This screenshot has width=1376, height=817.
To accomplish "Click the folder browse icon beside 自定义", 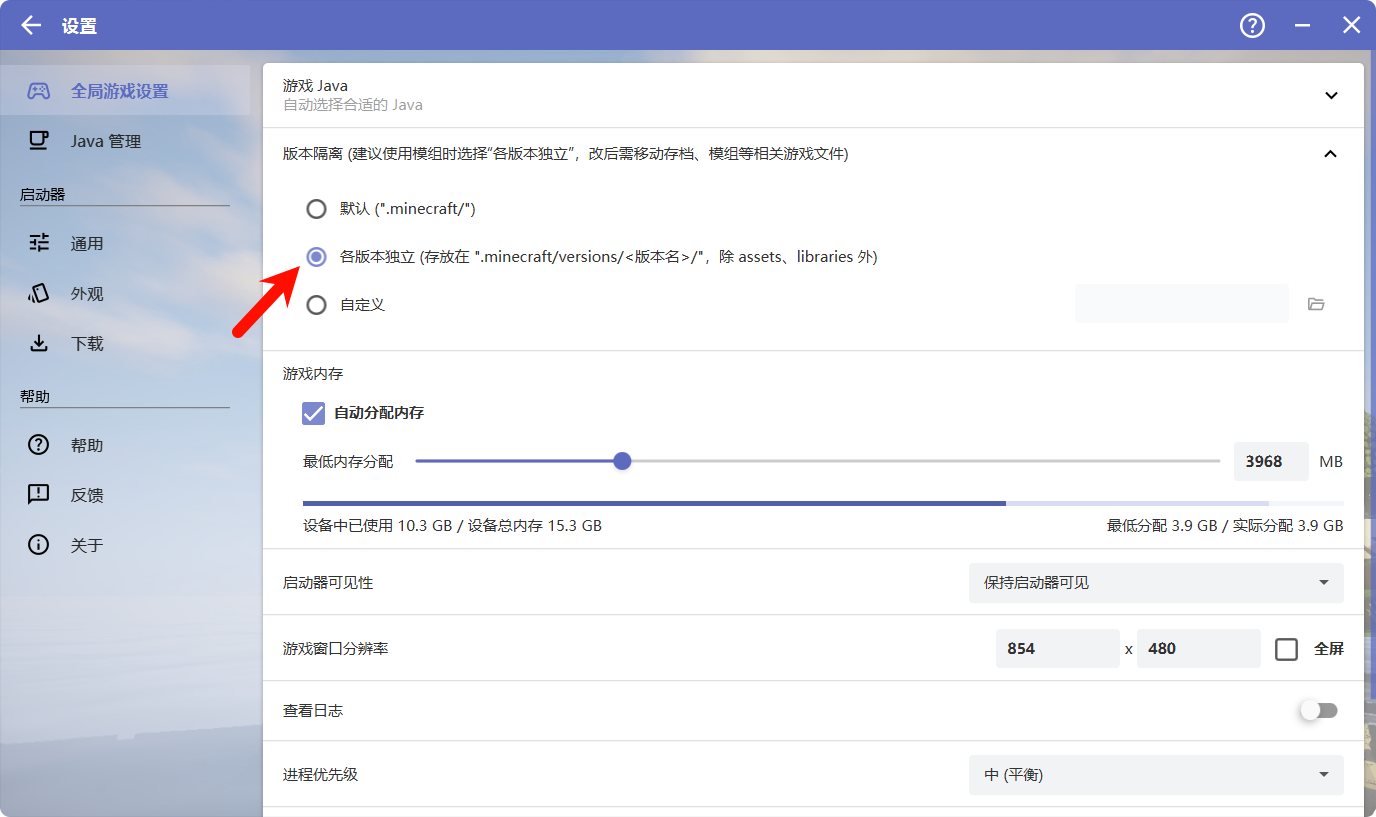I will point(1316,304).
